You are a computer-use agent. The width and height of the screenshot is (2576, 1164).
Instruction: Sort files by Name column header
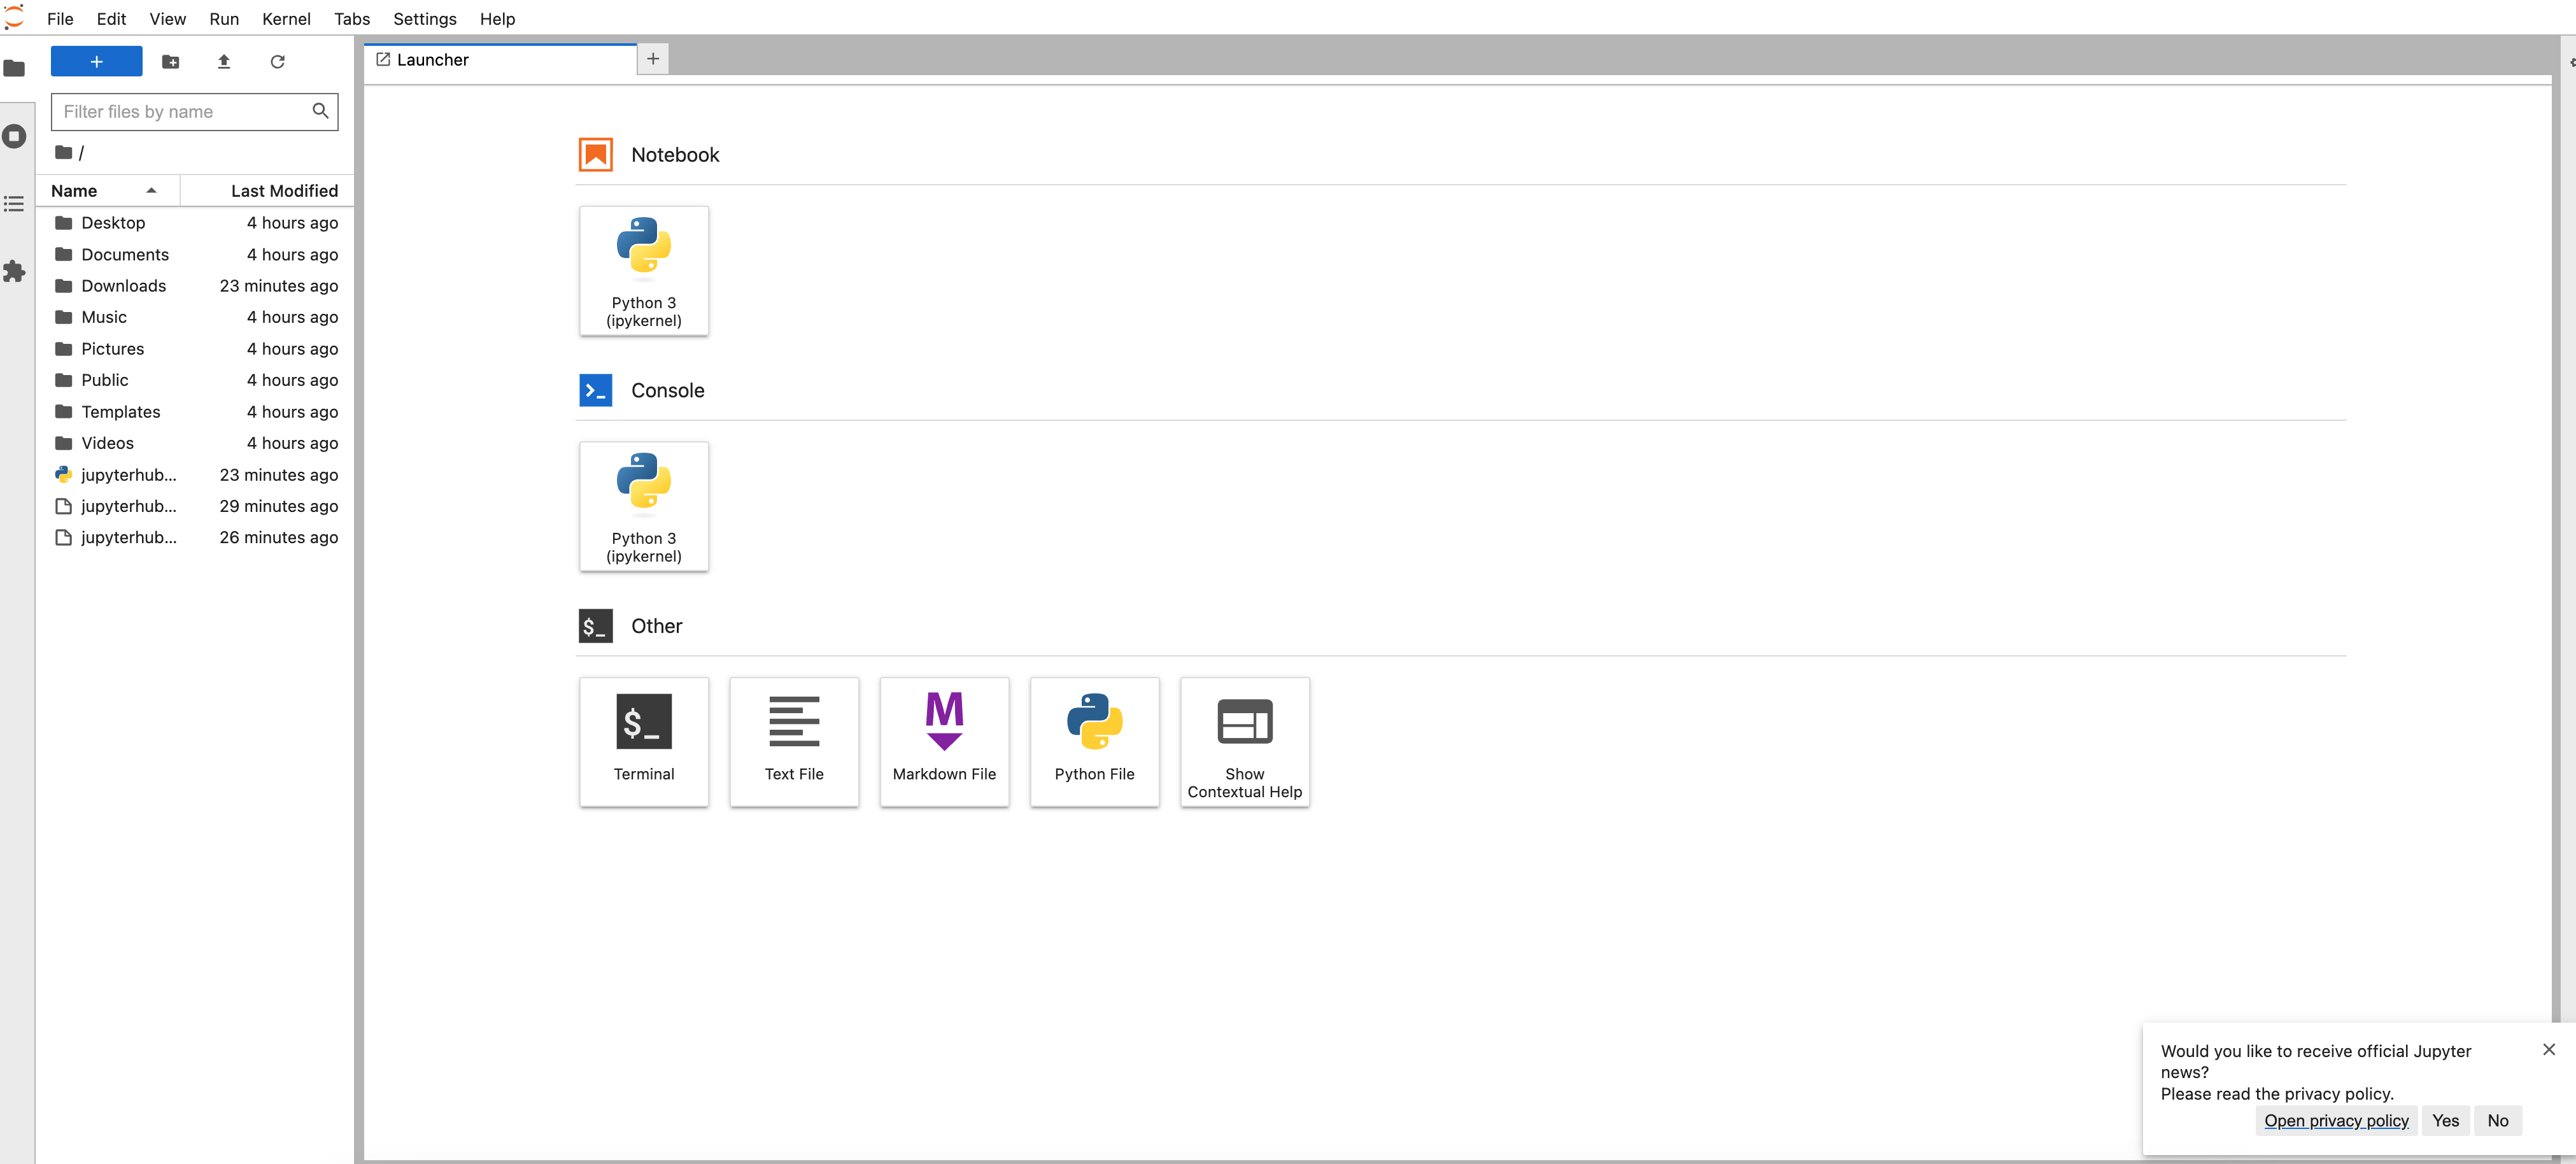(x=75, y=190)
